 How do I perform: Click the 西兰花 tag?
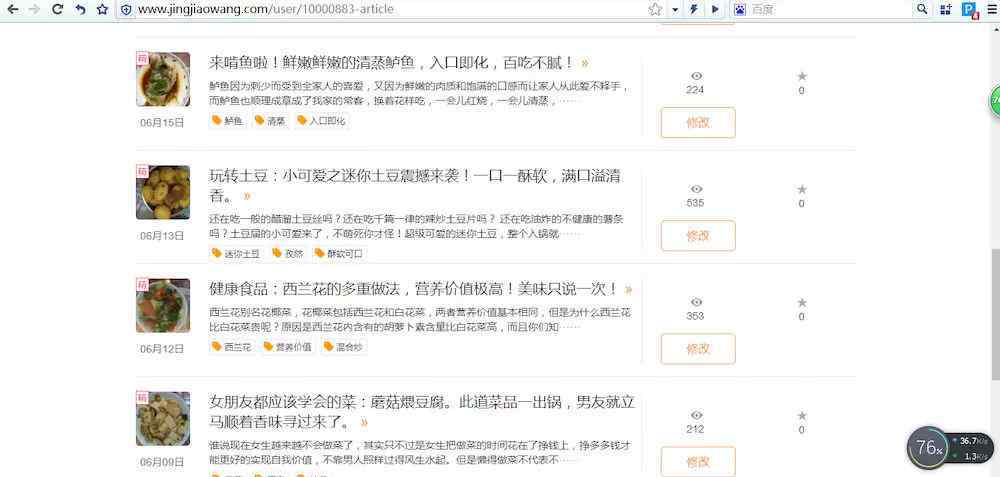click(232, 347)
